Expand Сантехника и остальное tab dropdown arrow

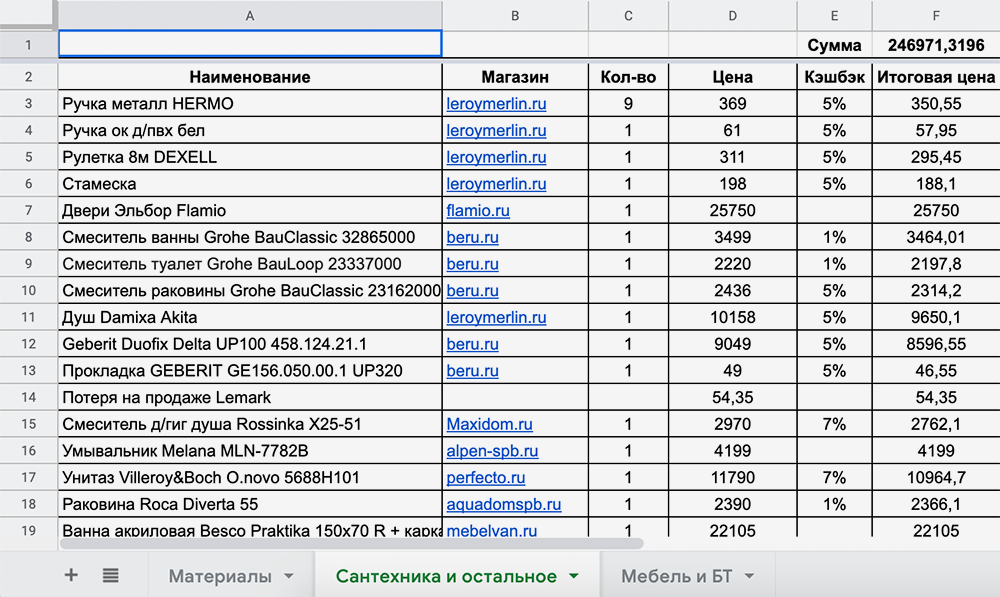[x=573, y=576]
